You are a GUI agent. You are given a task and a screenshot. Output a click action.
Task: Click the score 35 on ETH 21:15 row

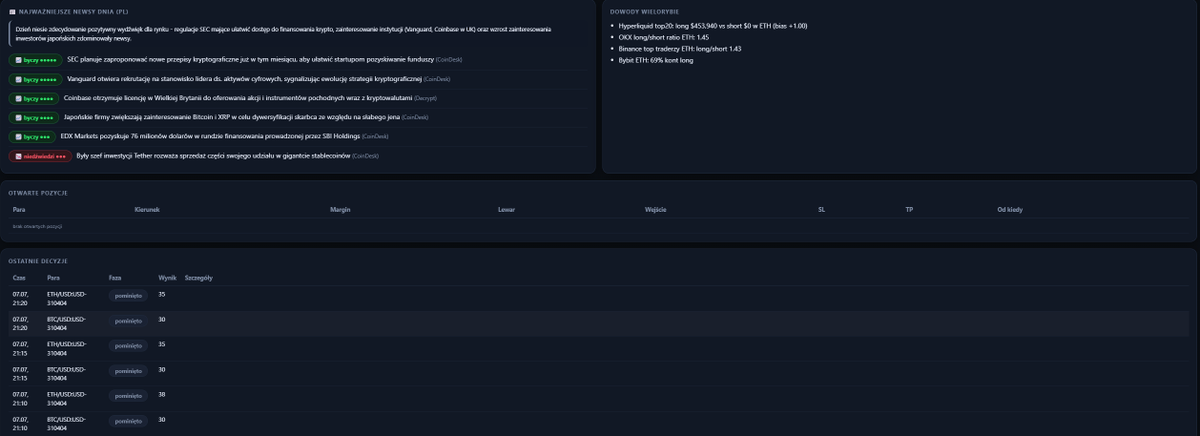tap(162, 344)
